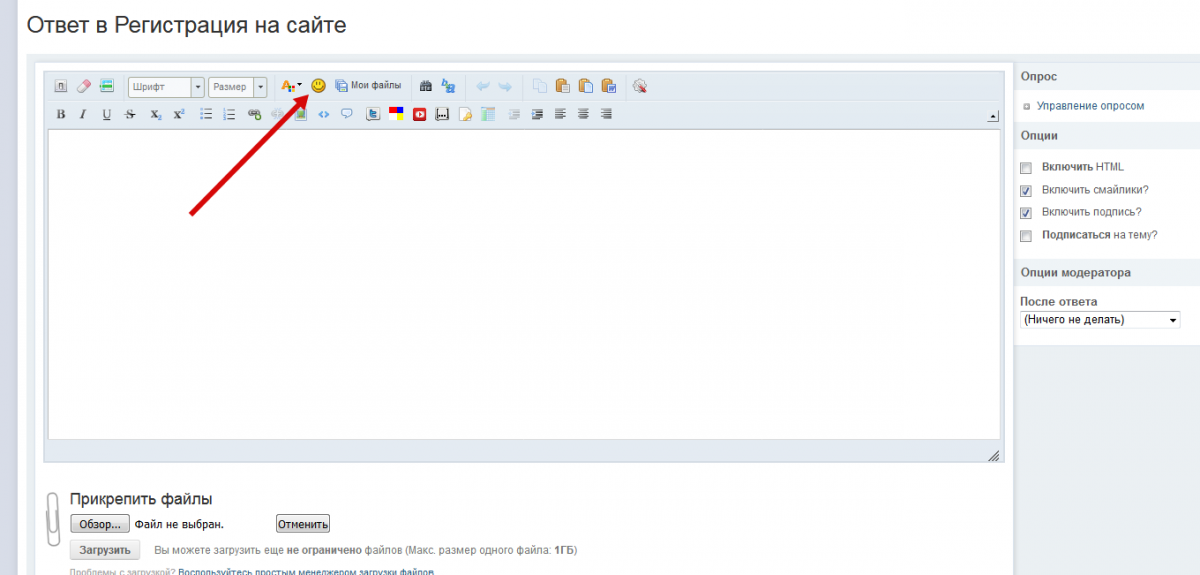1200x575 pixels.
Task: Apply strikethrough formatting
Action: point(130,114)
